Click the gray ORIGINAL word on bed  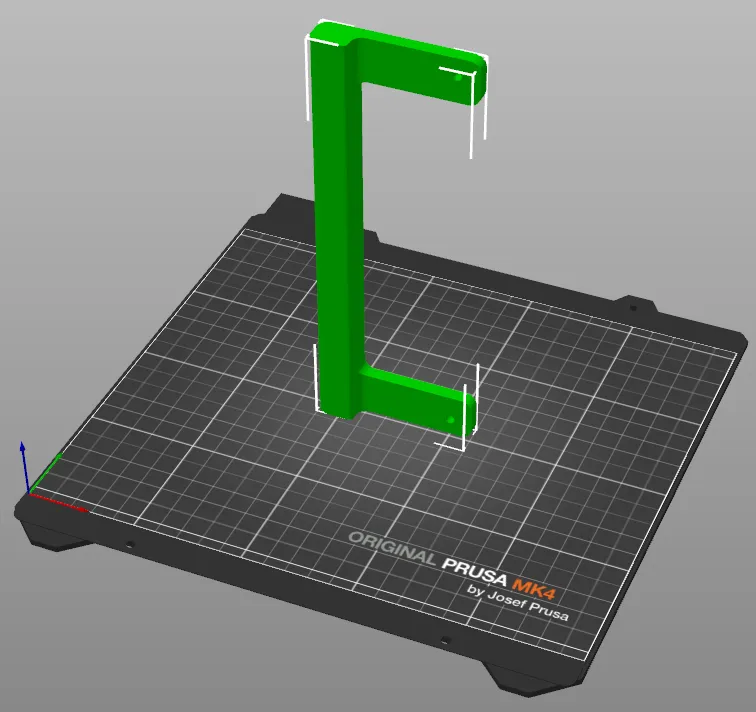point(392,548)
